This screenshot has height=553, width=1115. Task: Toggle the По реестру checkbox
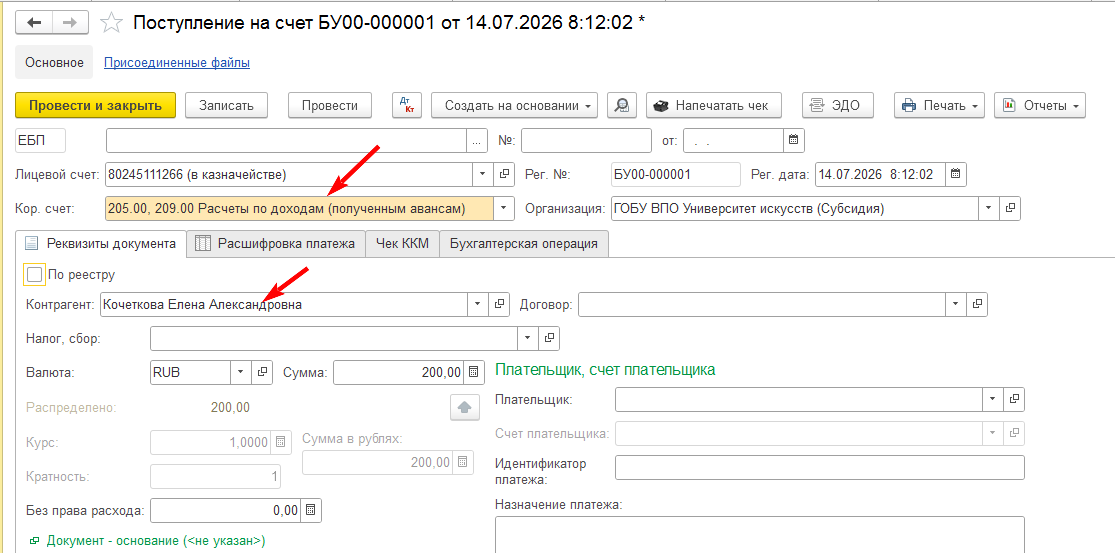coord(35,274)
